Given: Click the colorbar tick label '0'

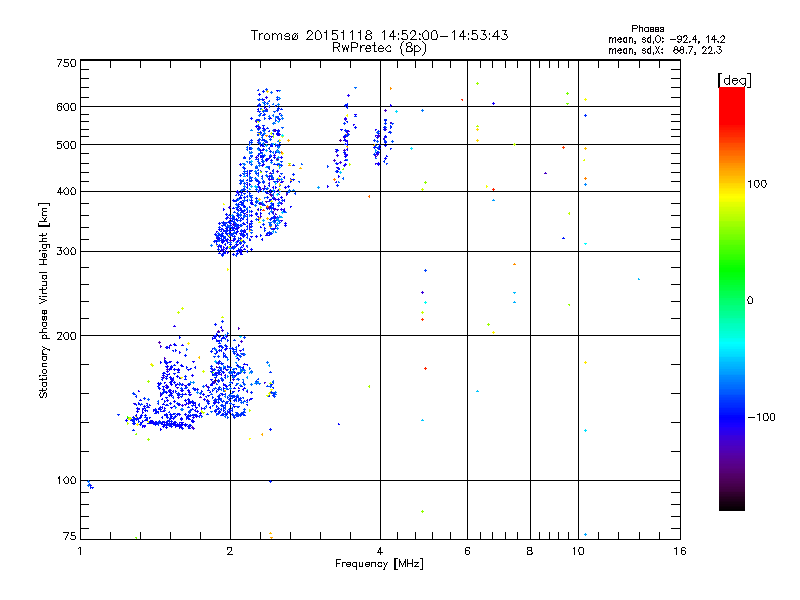Looking at the screenshot, I should [x=750, y=301].
